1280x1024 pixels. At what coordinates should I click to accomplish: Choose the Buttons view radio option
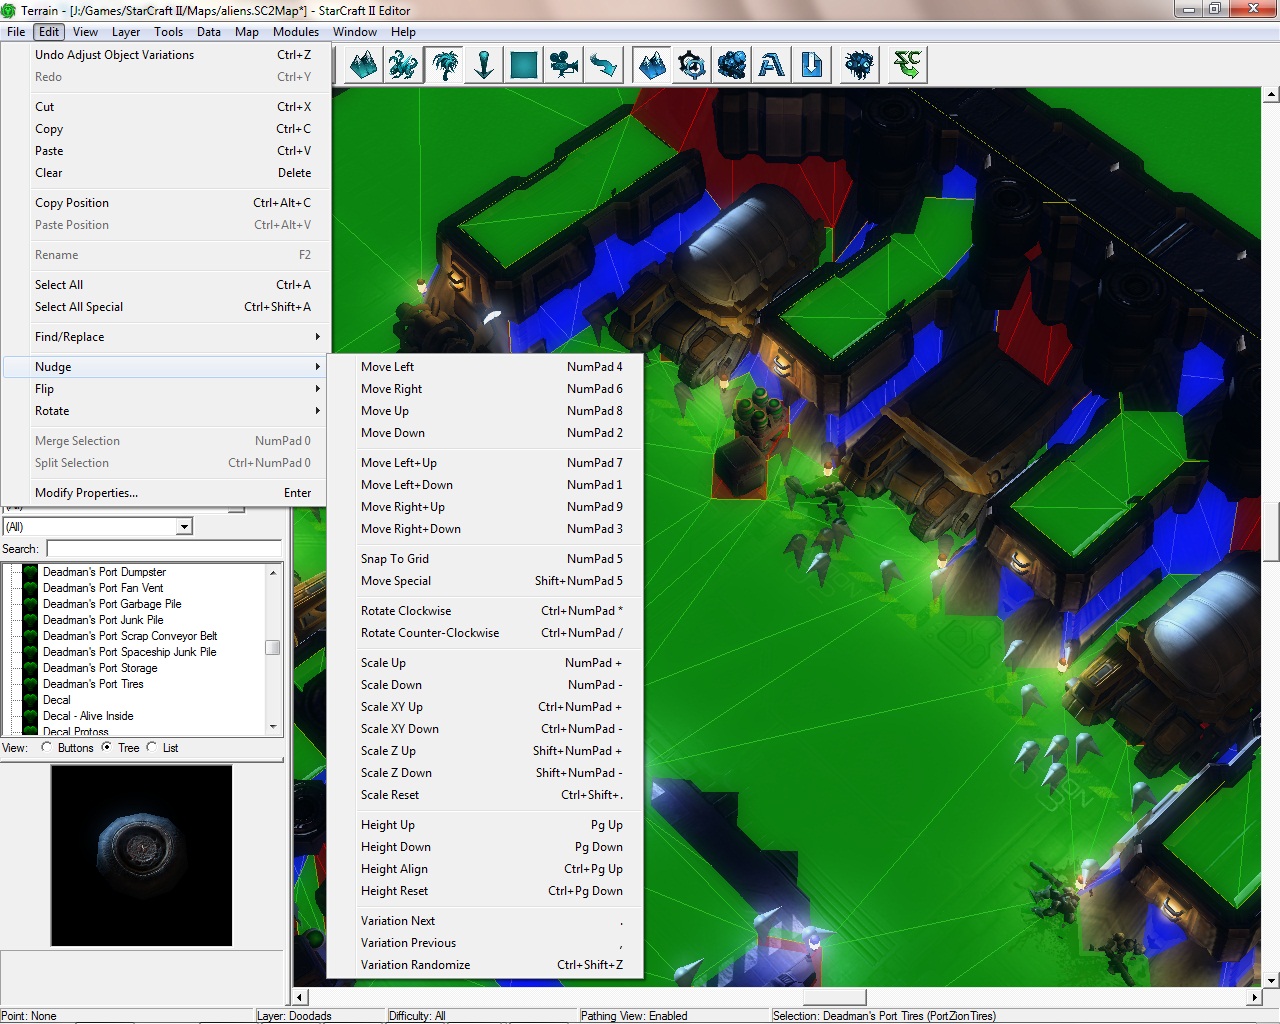coord(47,747)
